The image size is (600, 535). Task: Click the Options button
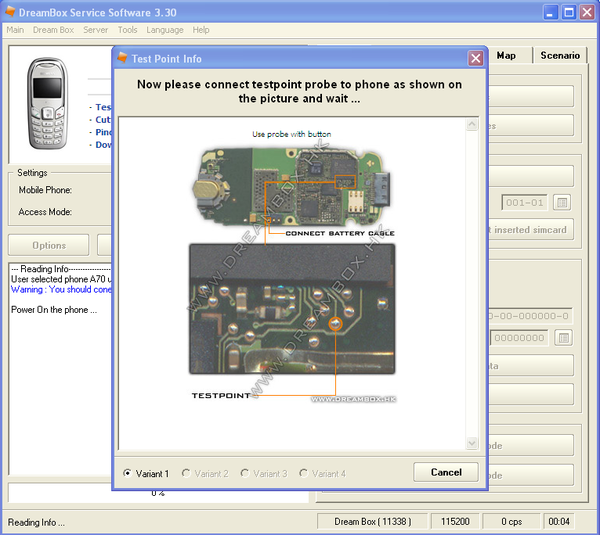[49, 245]
